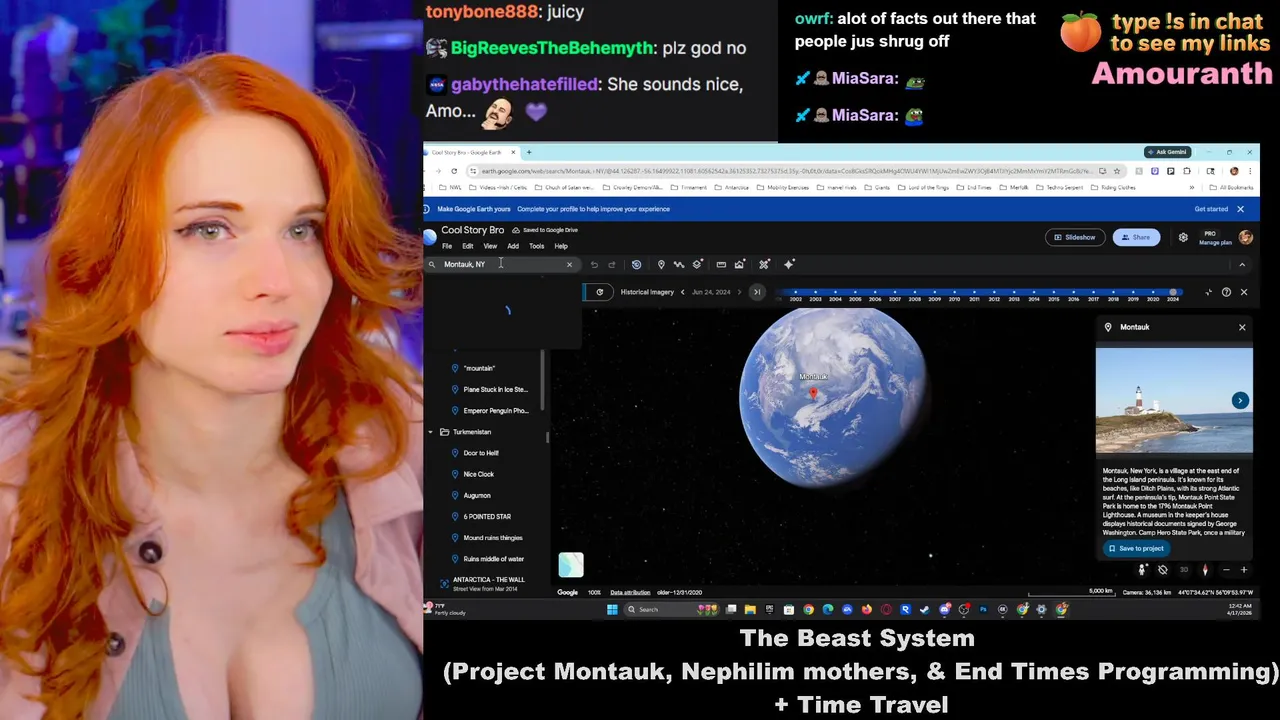Open the map layers tool
Viewport: 1280px width, 720px height.
click(x=698, y=264)
